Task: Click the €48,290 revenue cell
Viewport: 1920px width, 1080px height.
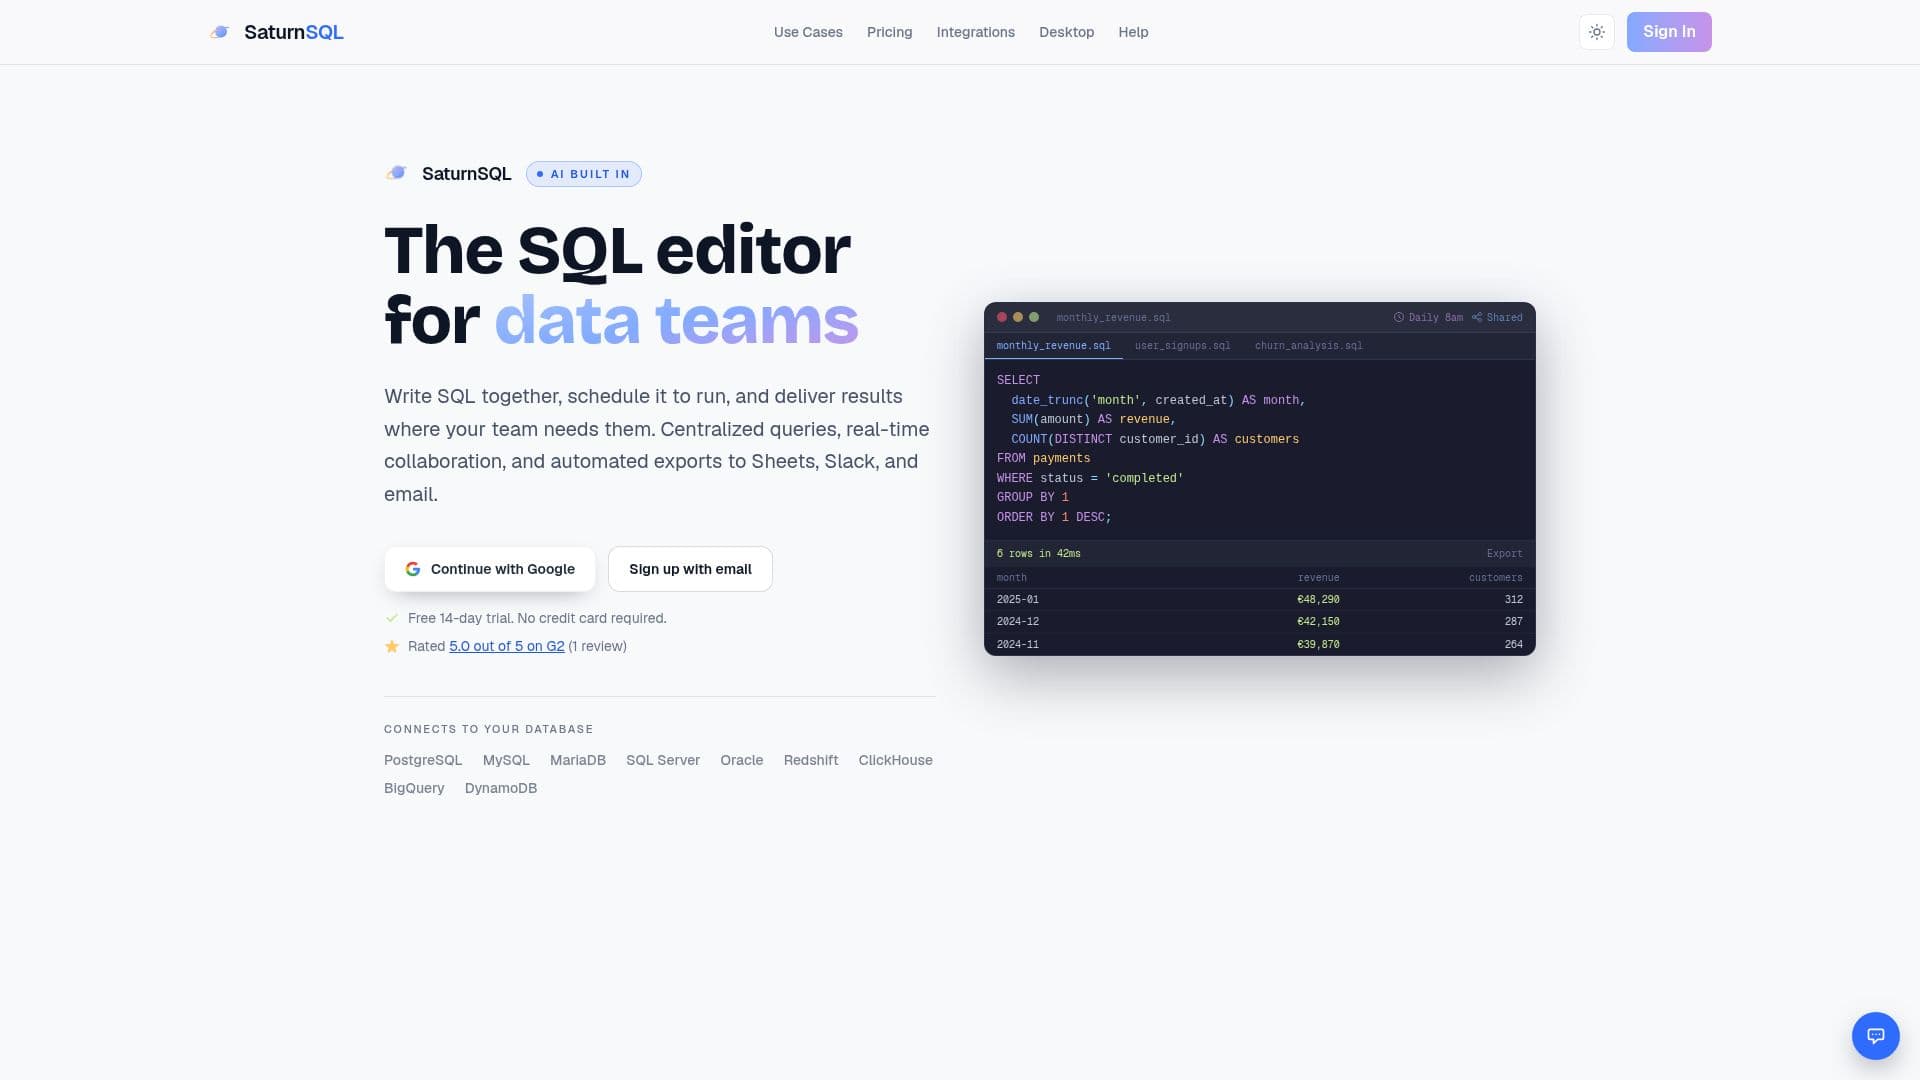Action: [1318, 600]
